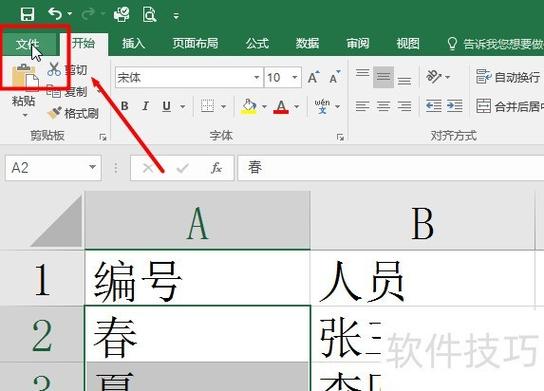Click the Decrease Indent icon
The width and height of the screenshot is (544, 391).
point(434,106)
